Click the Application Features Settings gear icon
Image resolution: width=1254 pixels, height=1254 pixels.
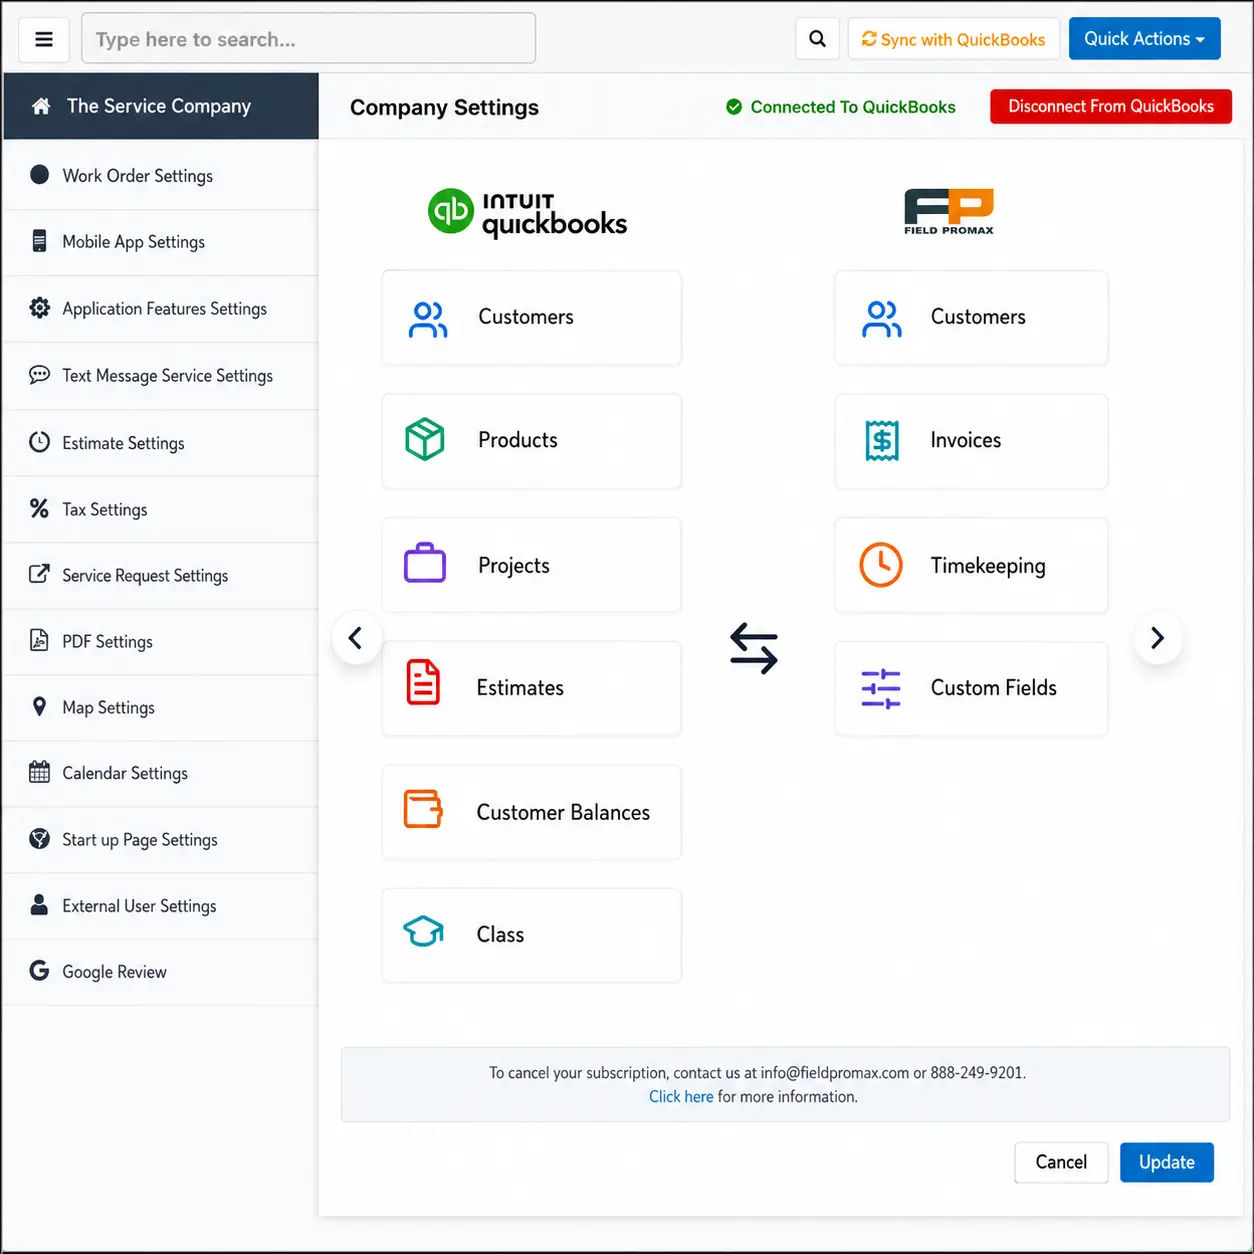click(x=40, y=308)
